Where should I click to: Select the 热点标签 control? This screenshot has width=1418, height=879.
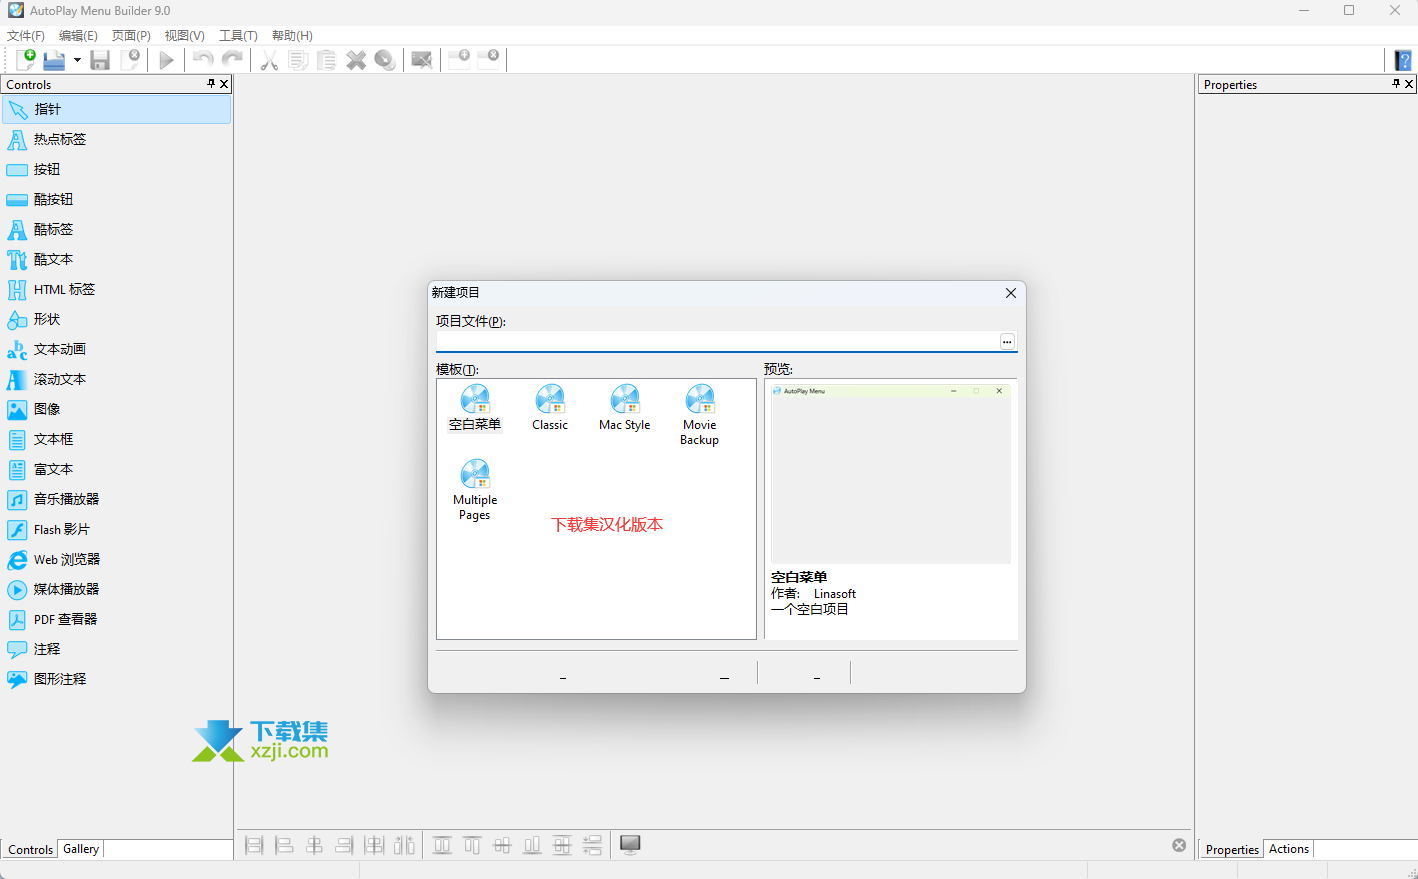tap(117, 139)
